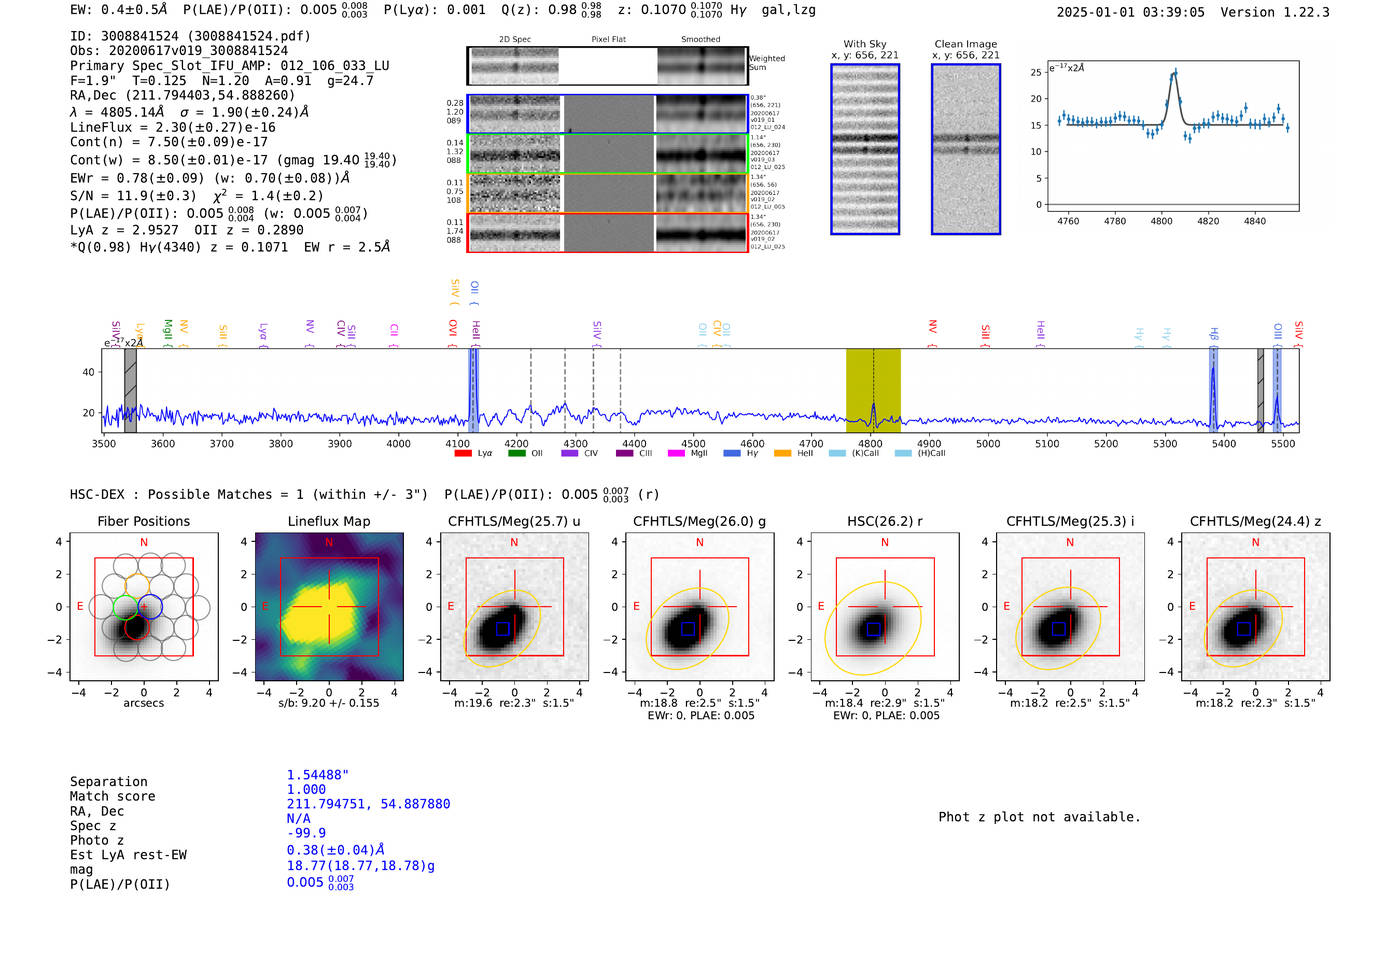
Task: Click the S/N = 11.9(±0.3) line
Action: [x=197, y=196]
